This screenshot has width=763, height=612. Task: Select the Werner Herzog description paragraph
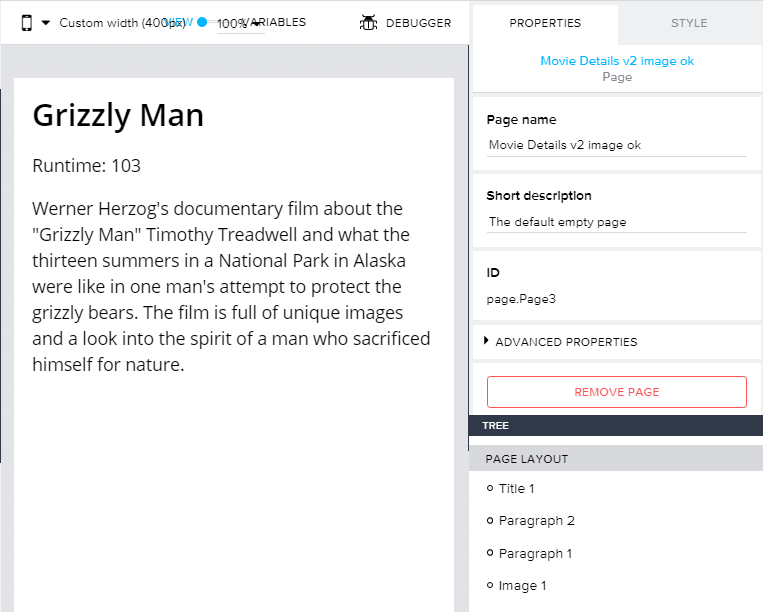(x=232, y=287)
